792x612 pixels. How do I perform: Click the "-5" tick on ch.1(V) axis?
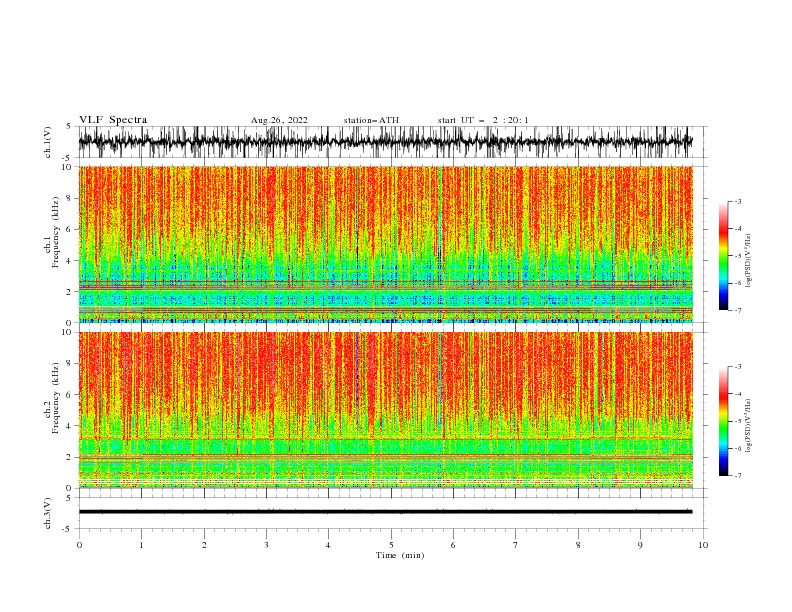68,158
